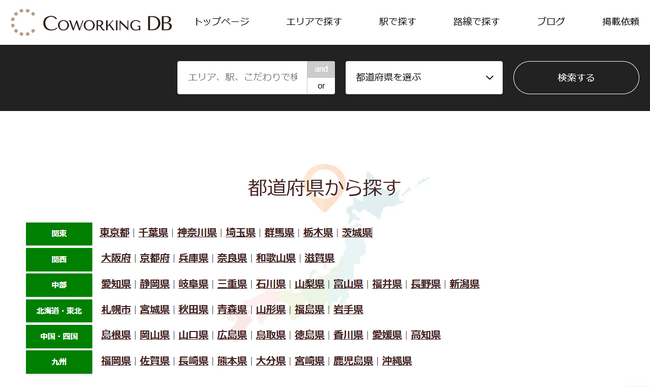
Task: Select the 九州 region label
Action: pos(59,362)
